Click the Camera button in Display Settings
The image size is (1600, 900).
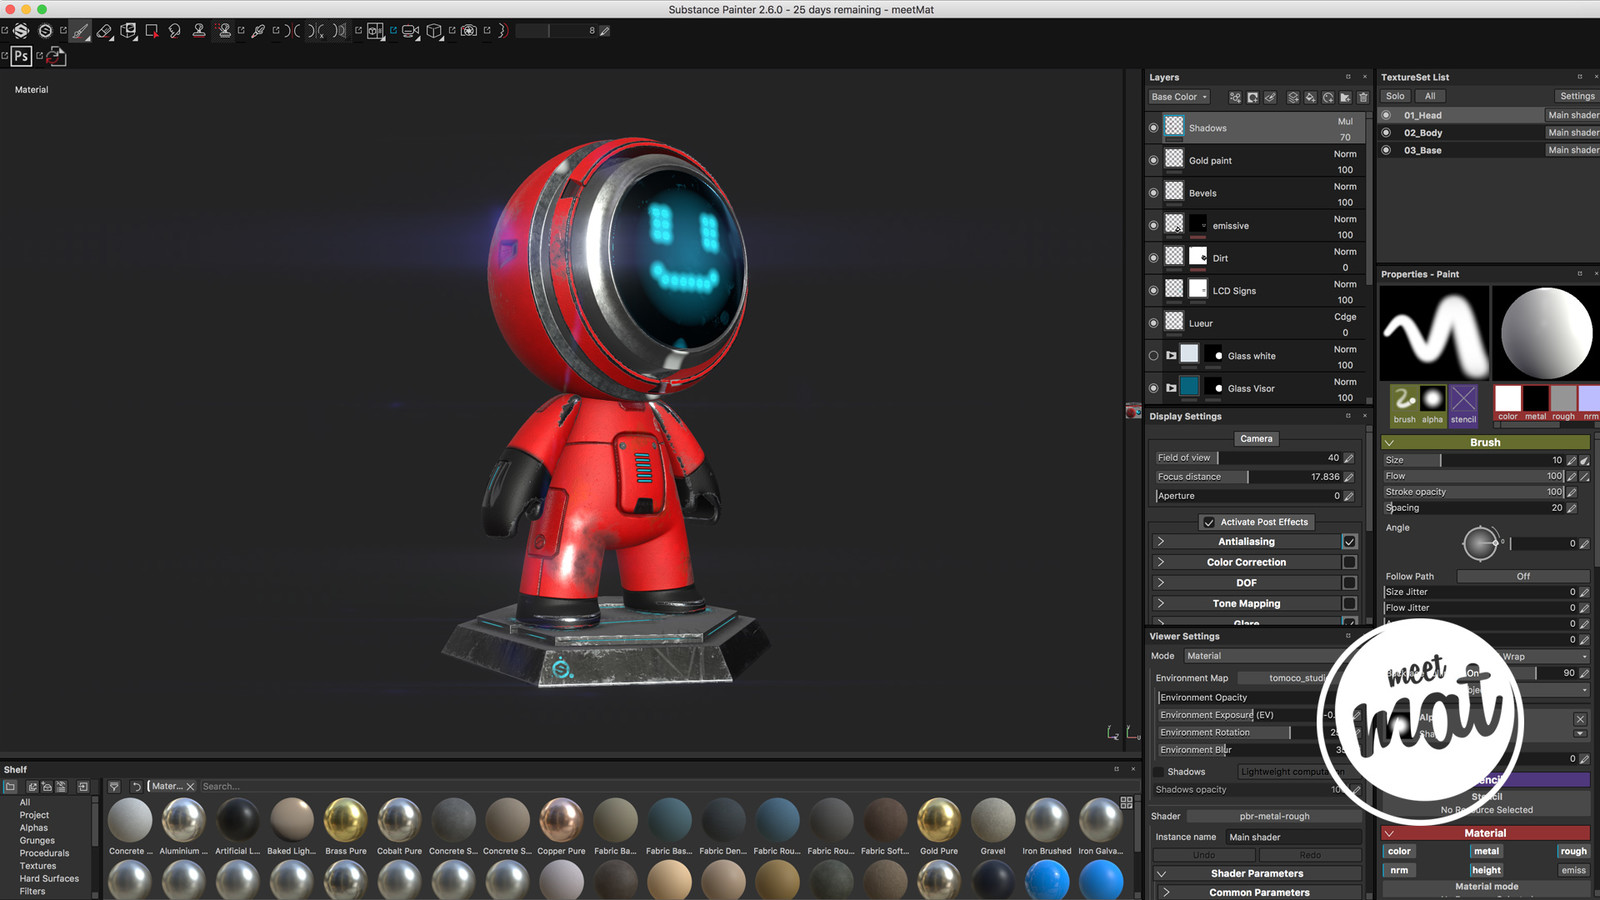click(1257, 439)
